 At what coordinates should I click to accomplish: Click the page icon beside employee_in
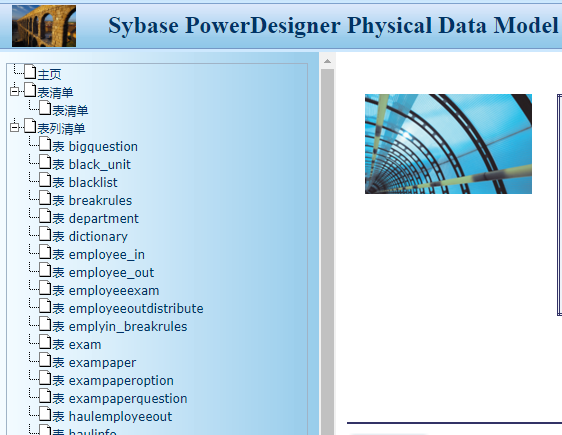pyautogui.click(x=45, y=252)
